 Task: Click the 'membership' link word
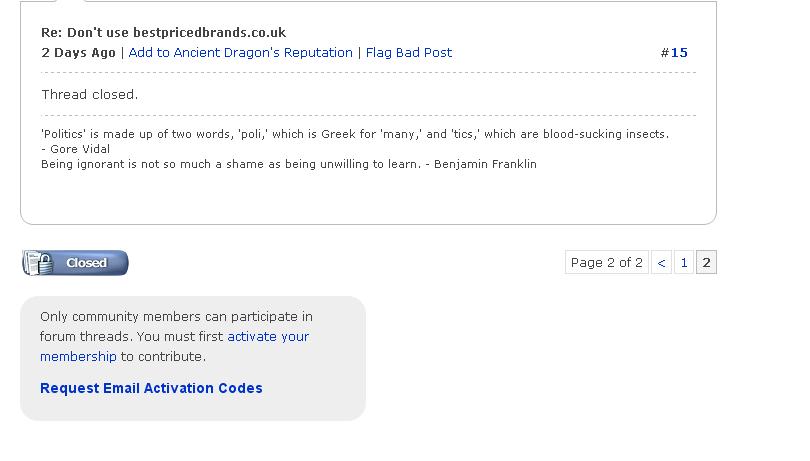[78, 357]
